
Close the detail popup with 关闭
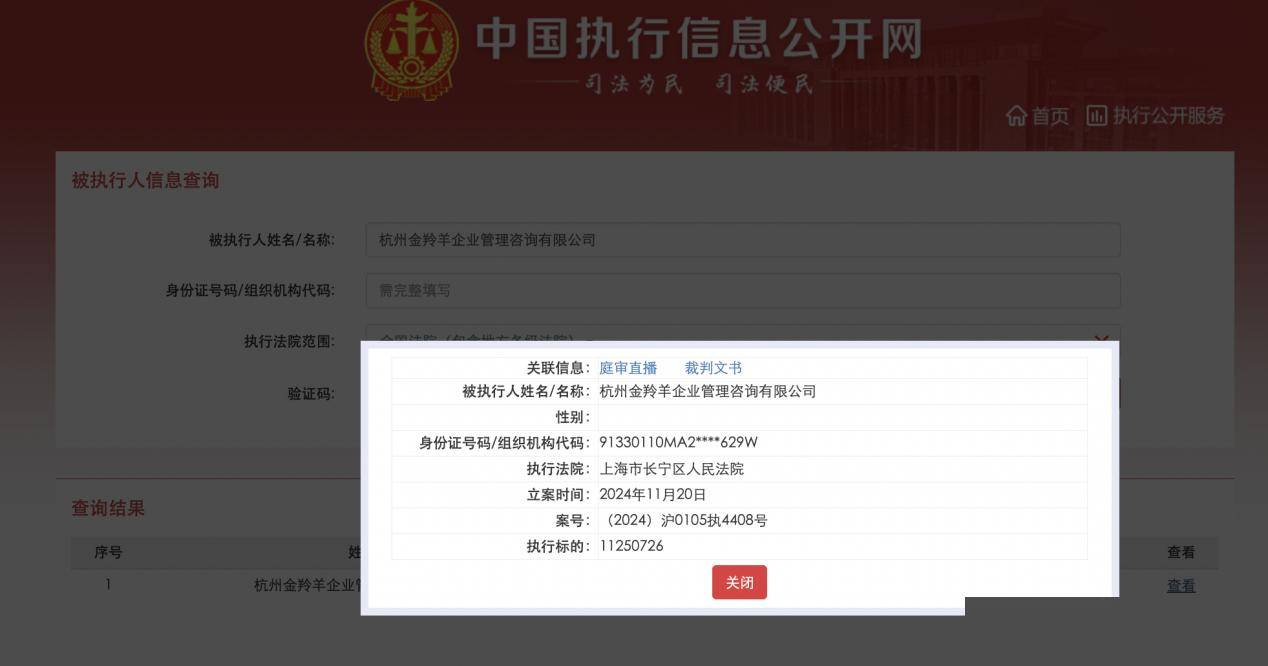click(739, 583)
